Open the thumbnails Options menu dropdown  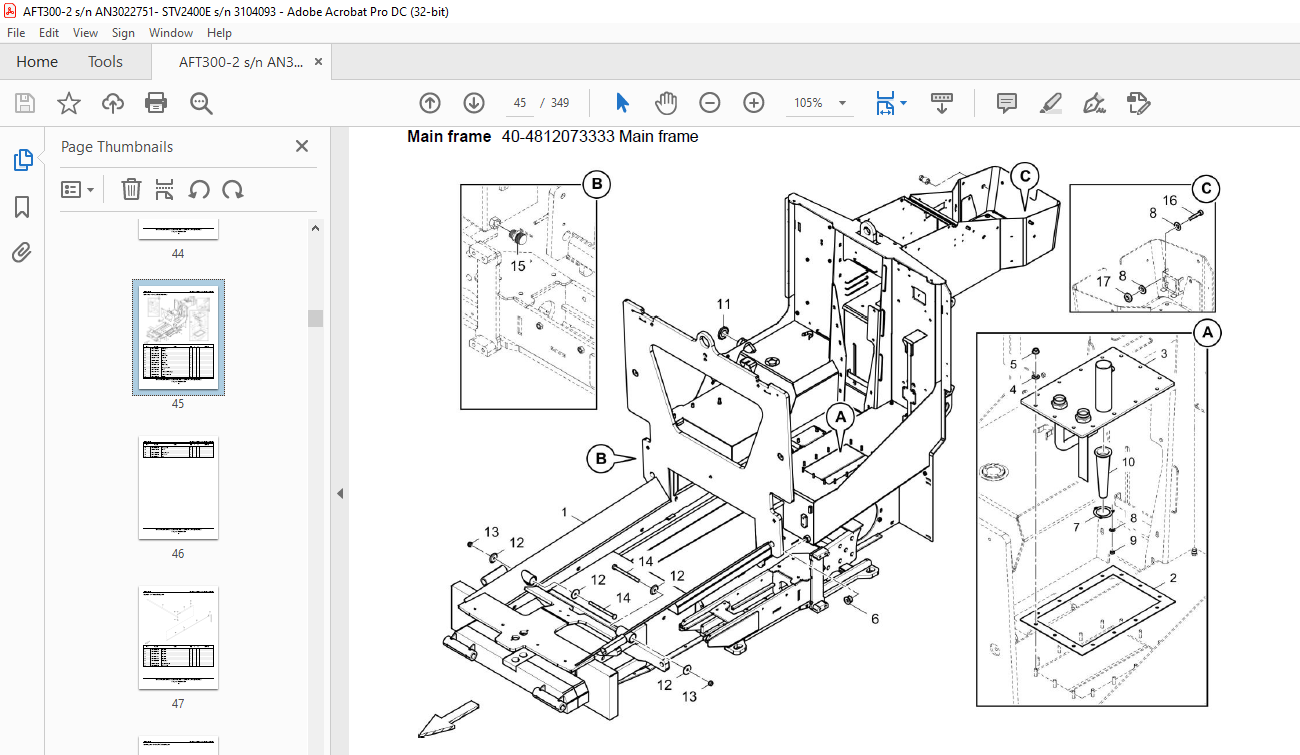coord(78,189)
